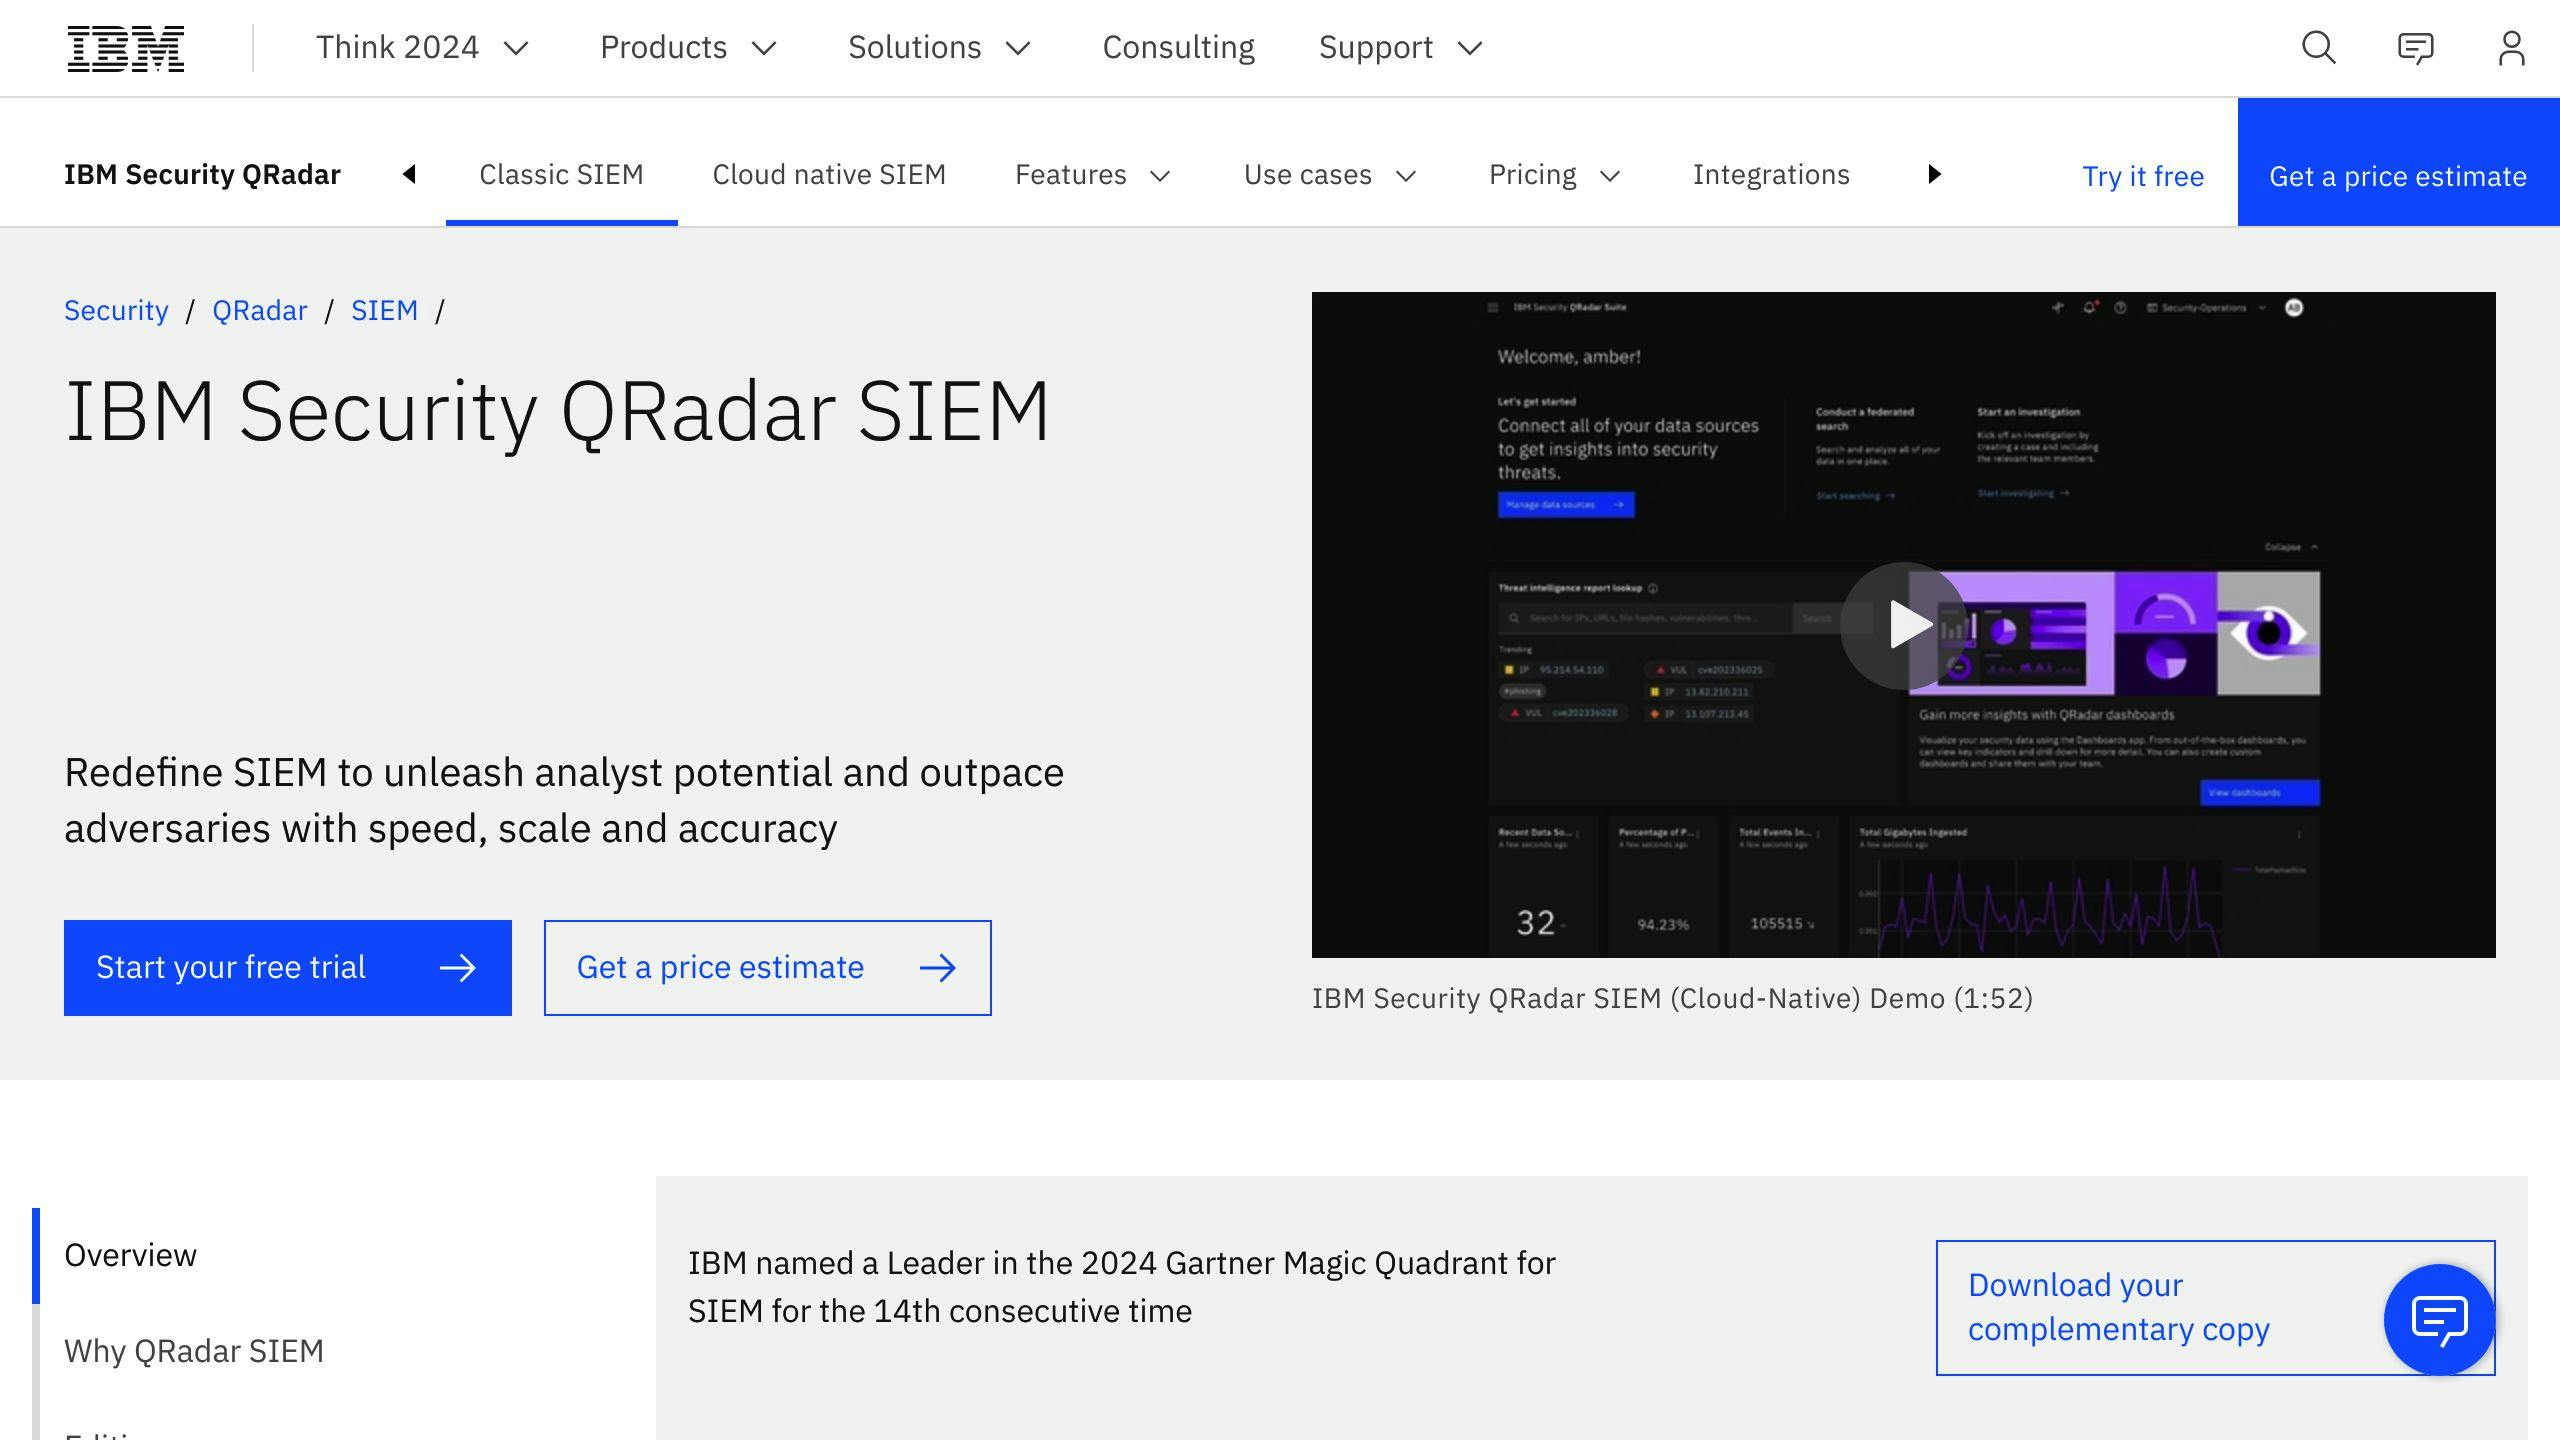Click the live chat bubble icon bottom right
The width and height of the screenshot is (2560, 1440).
click(2440, 1319)
